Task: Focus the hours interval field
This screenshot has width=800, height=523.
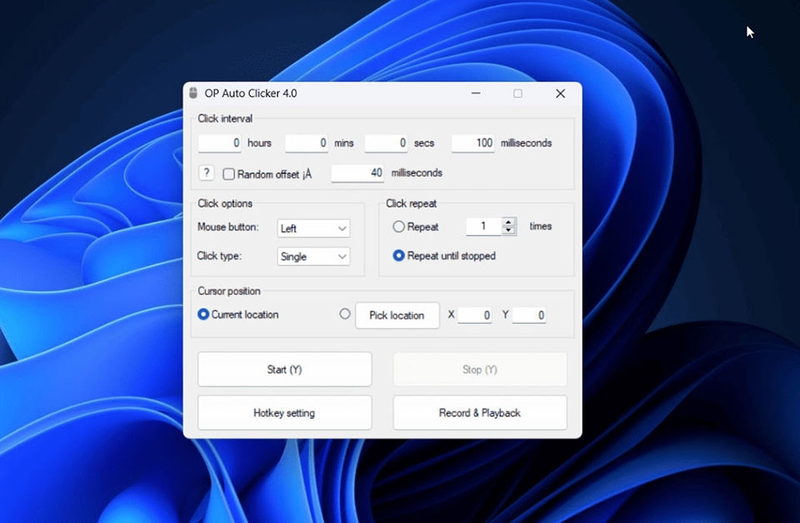Action: [219, 143]
